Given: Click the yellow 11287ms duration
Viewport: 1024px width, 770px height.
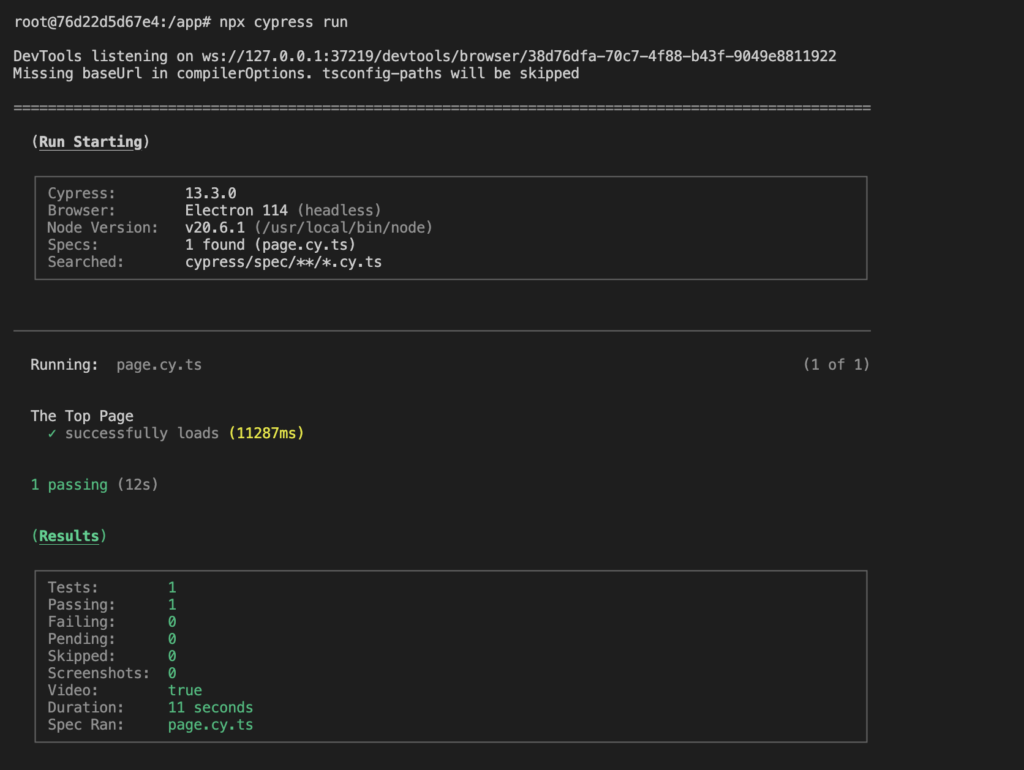Looking at the screenshot, I should point(266,433).
